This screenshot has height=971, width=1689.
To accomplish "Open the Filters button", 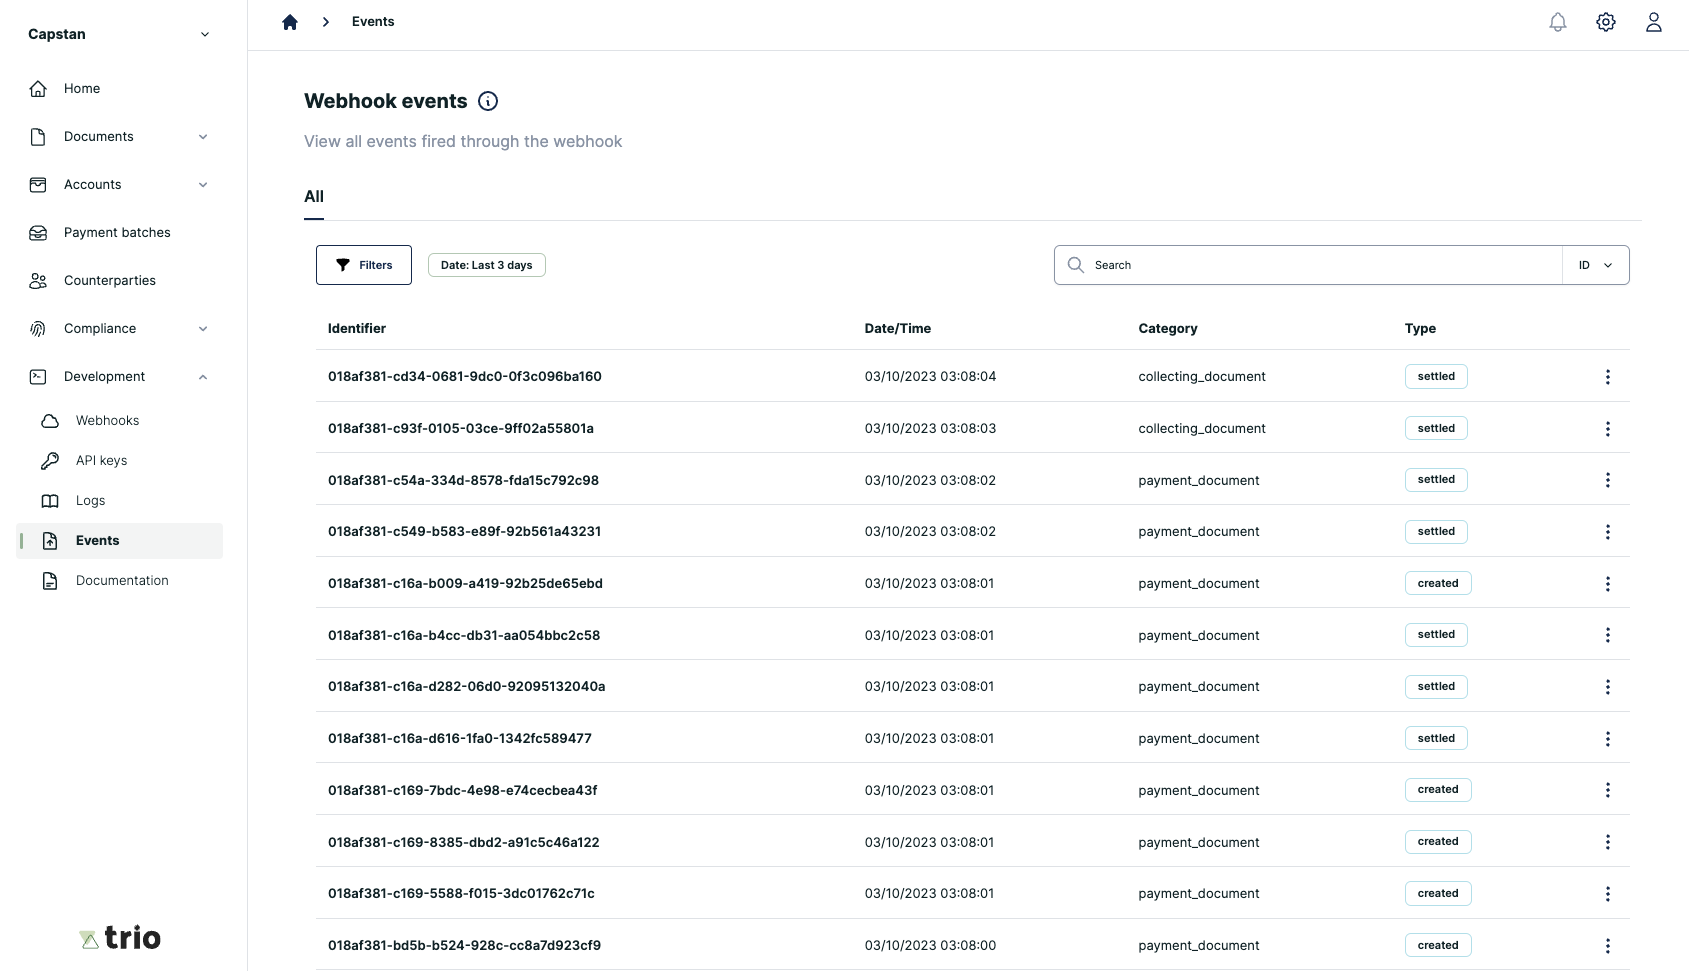I will click(x=364, y=265).
